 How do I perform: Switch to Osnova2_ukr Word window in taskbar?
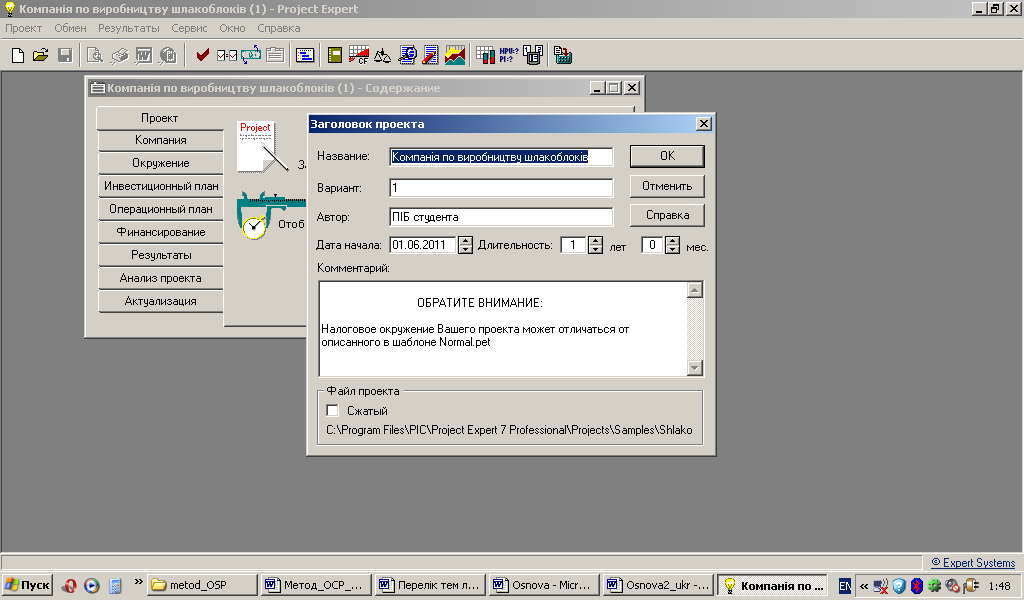point(658,585)
